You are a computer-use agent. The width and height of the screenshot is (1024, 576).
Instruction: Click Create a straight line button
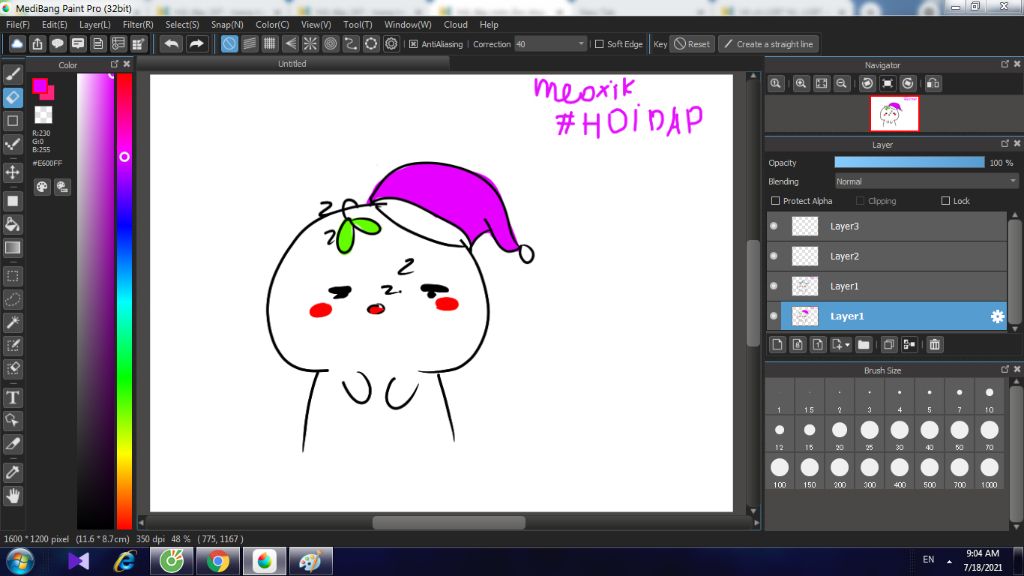pos(769,44)
